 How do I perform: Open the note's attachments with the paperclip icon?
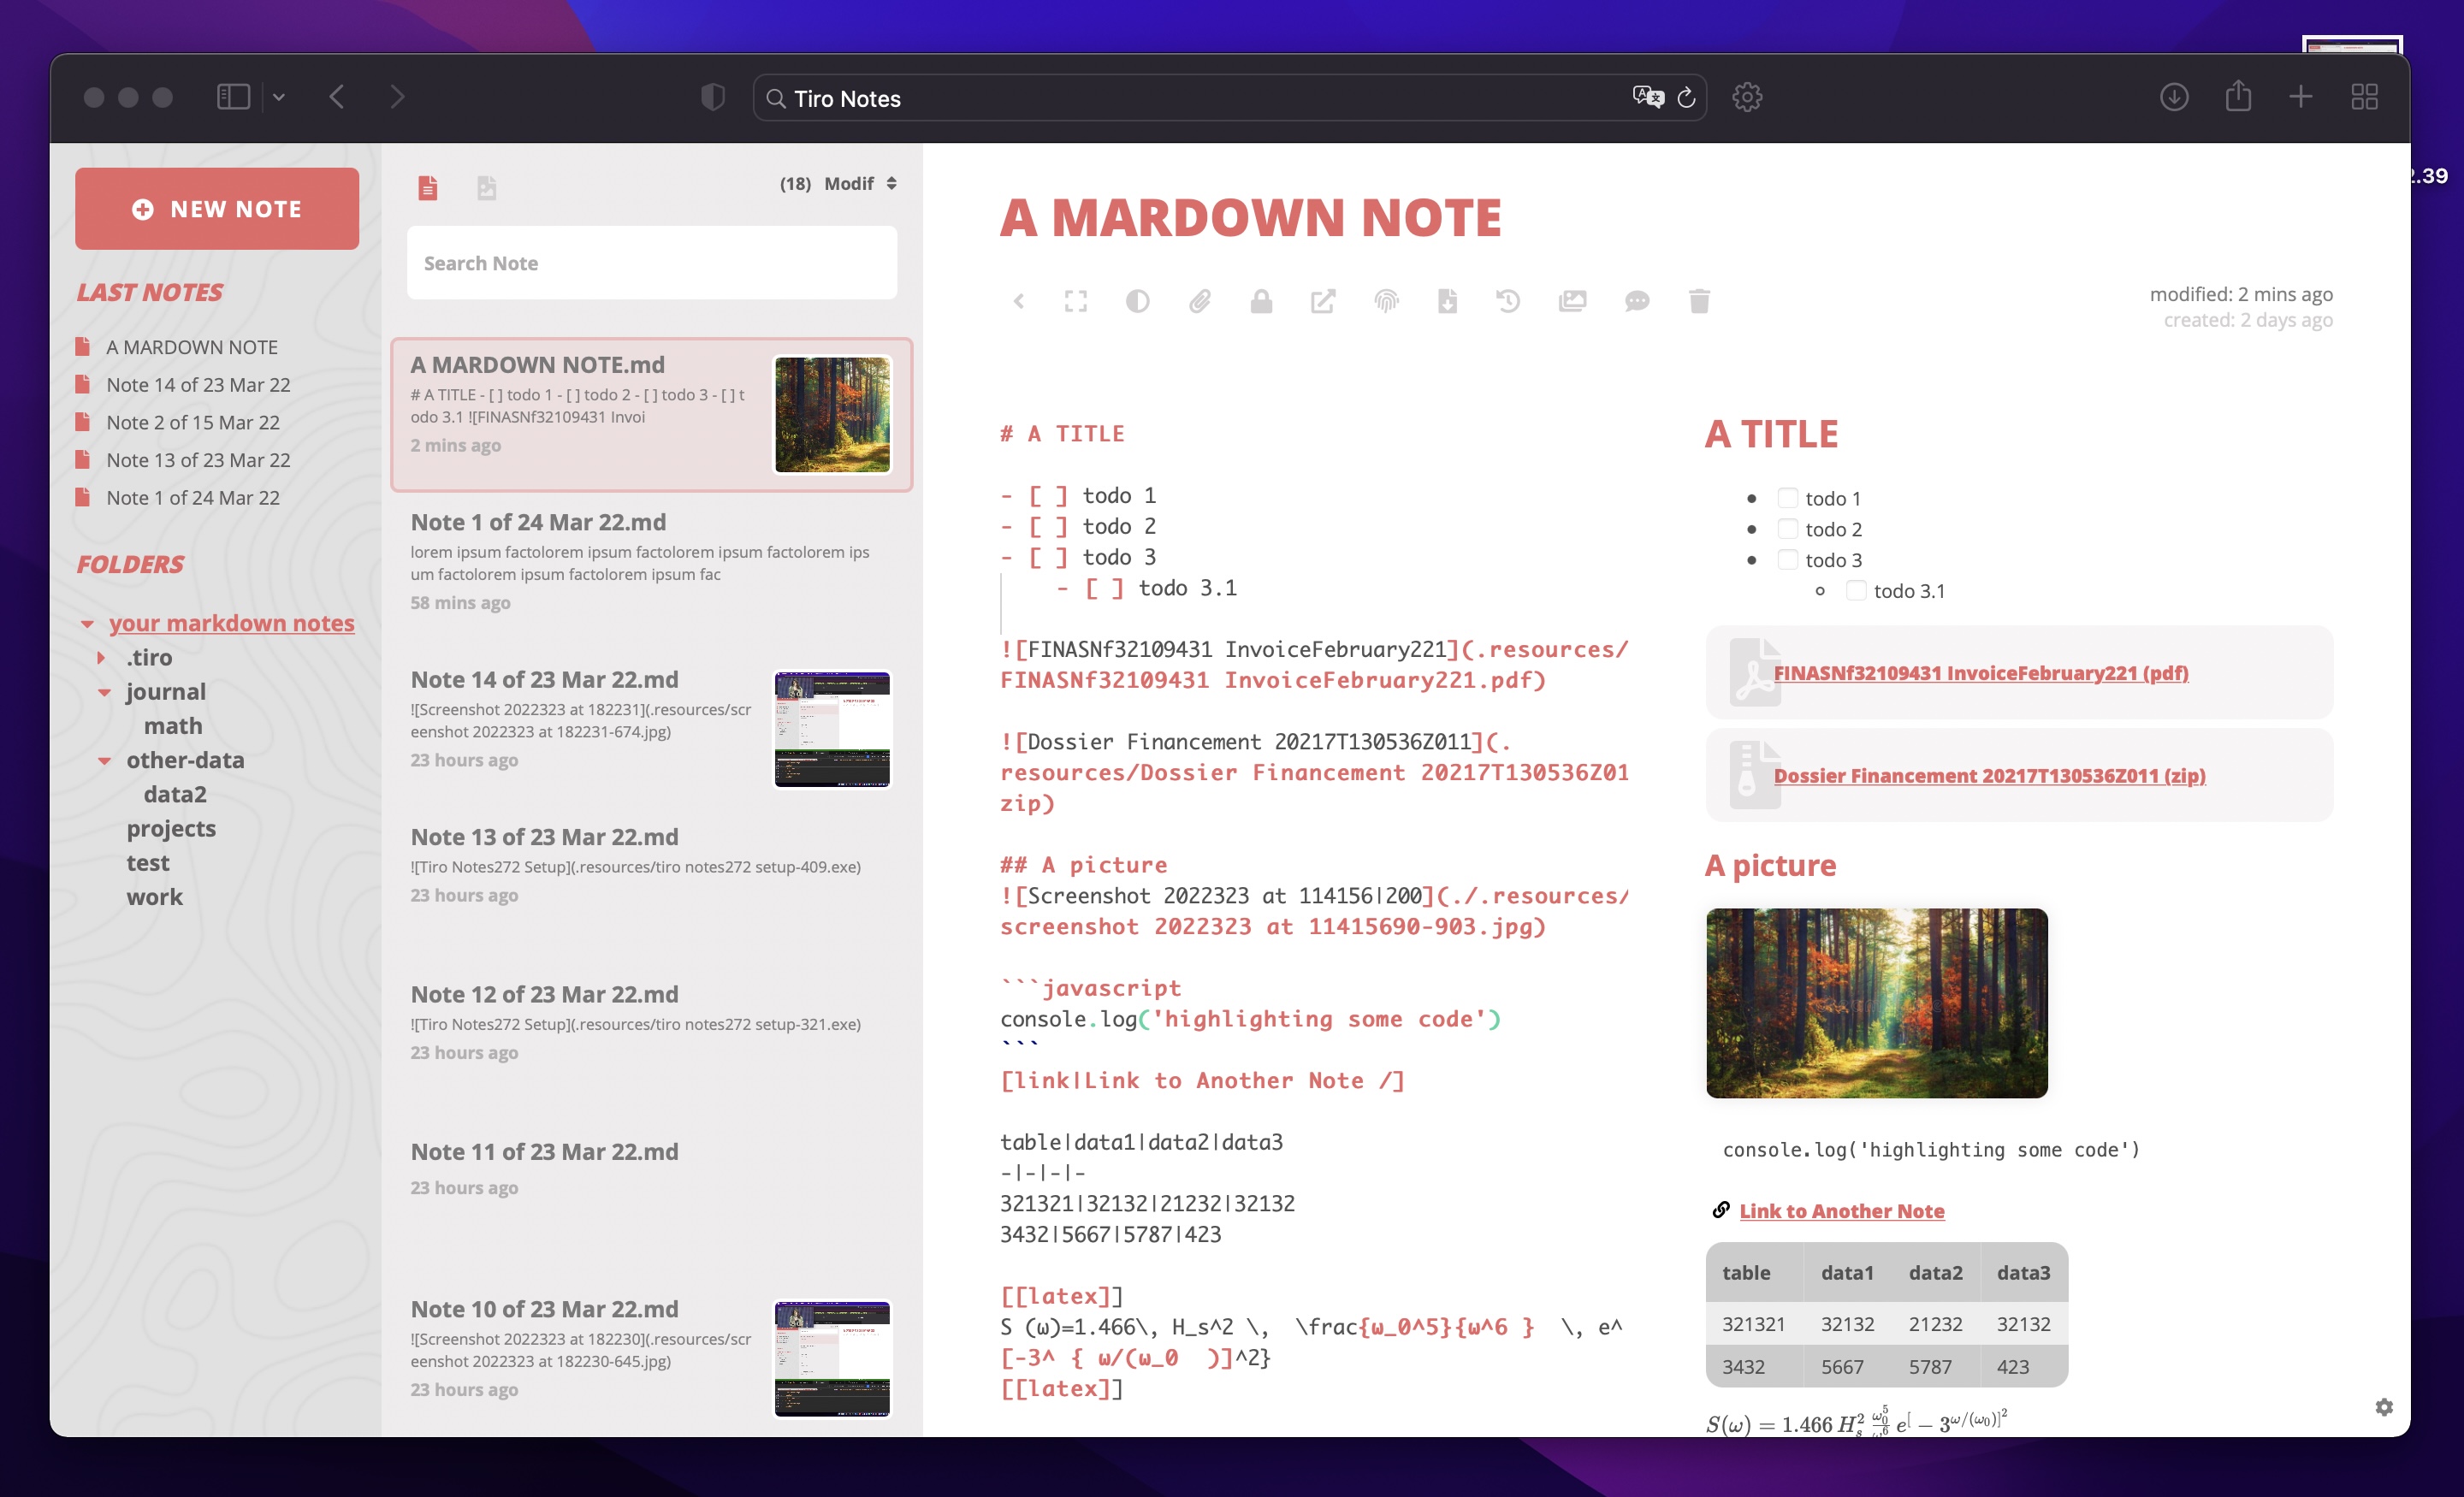coord(1201,301)
